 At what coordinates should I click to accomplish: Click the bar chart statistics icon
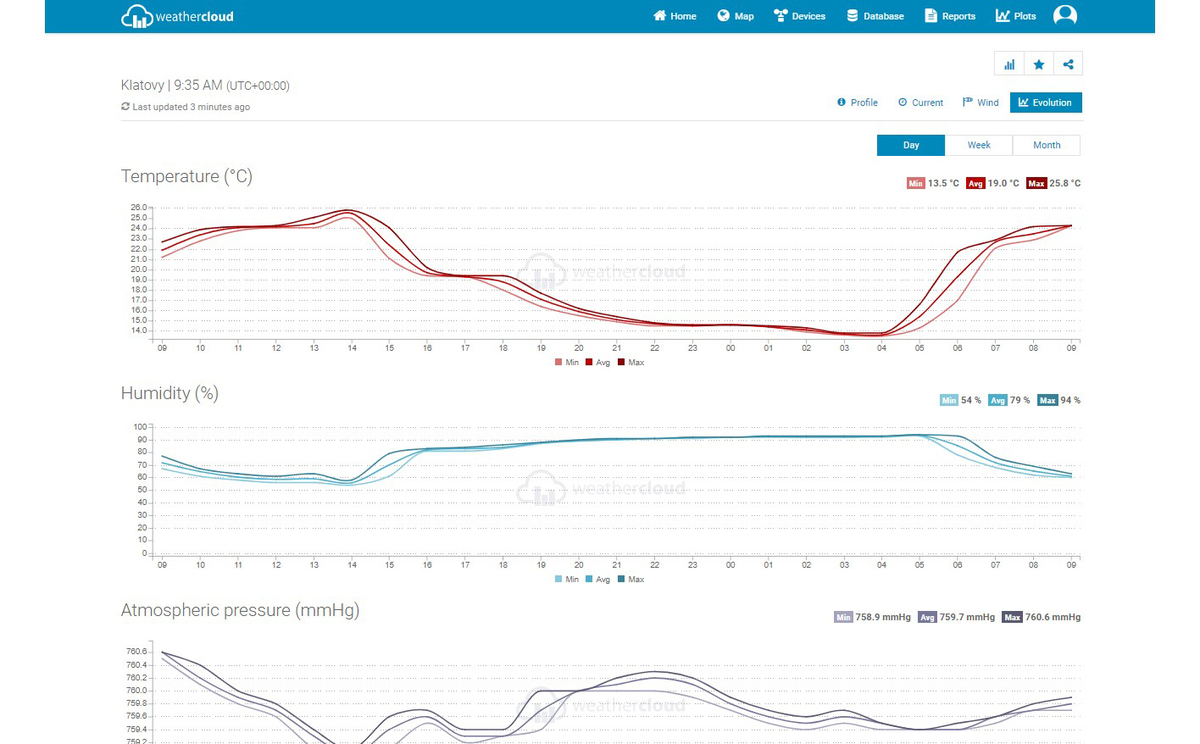point(1009,64)
